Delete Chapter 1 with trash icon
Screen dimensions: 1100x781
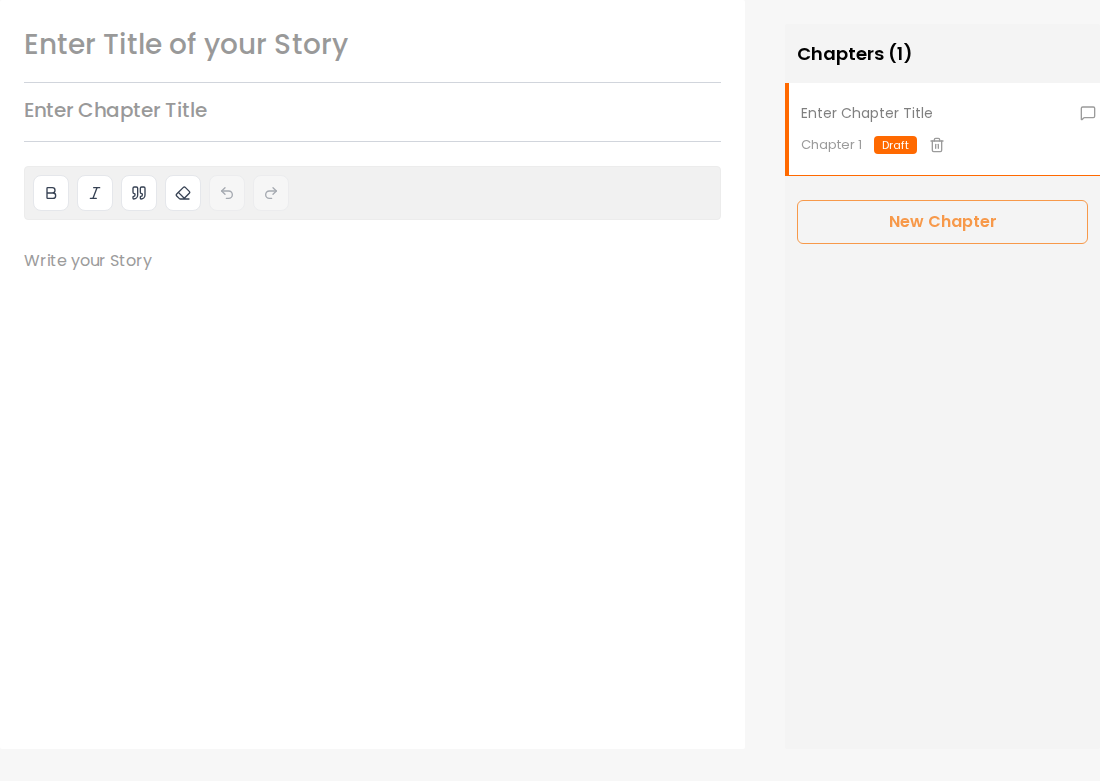point(937,145)
